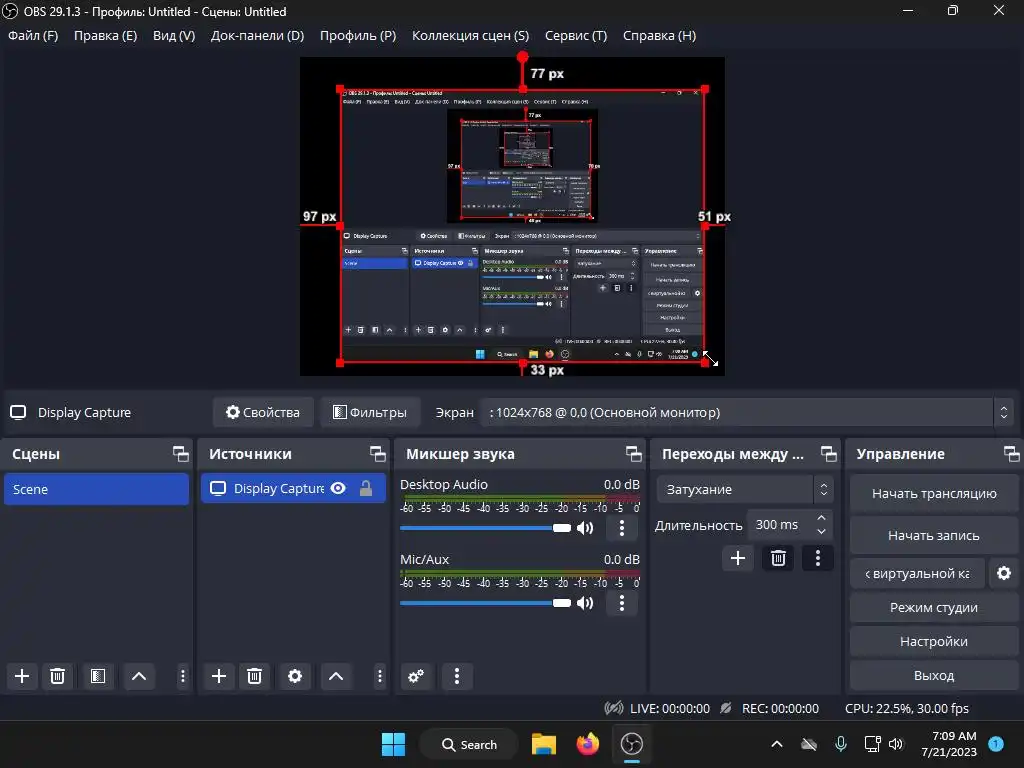
Task: Undock the Sources panel
Action: click(x=377, y=454)
